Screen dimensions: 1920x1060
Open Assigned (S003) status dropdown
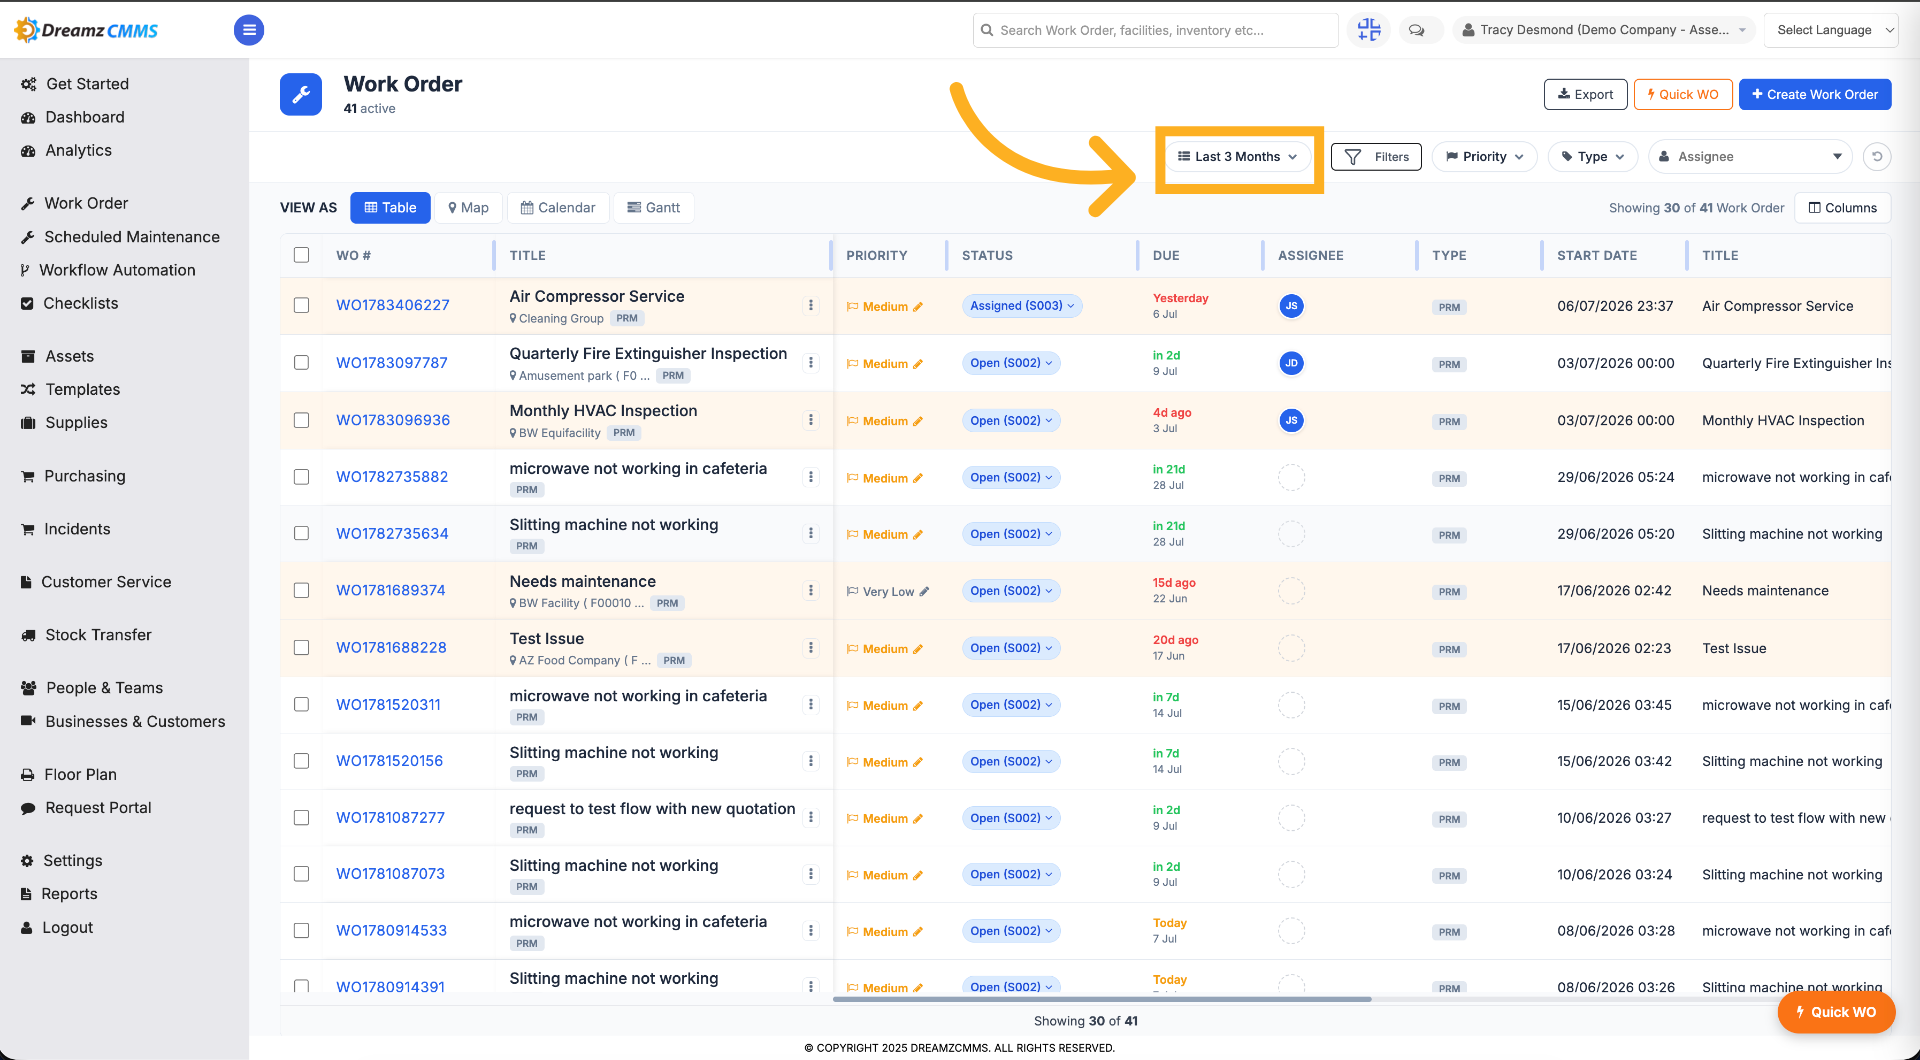(1022, 306)
